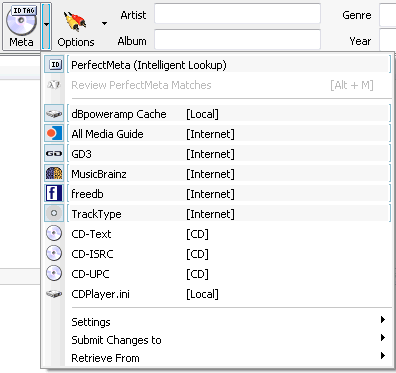Click the freedb logo icon
The image size is (396, 373).
coord(54,194)
